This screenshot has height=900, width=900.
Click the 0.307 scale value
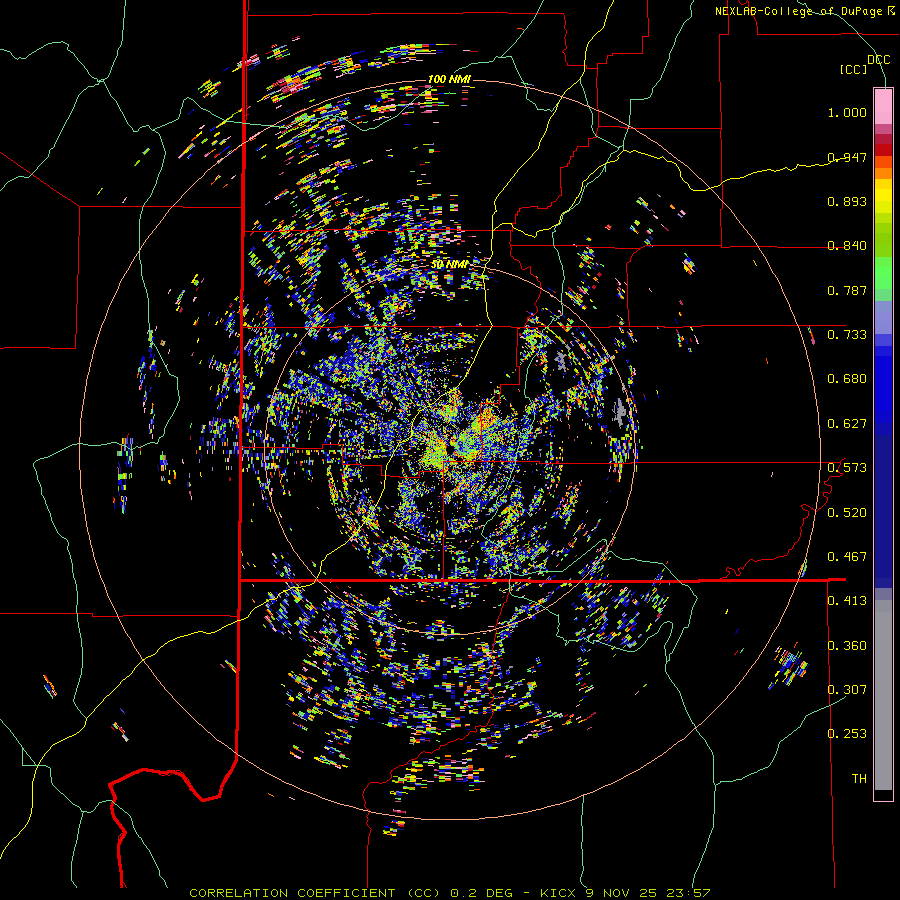pyautogui.click(x=847, y=690)
